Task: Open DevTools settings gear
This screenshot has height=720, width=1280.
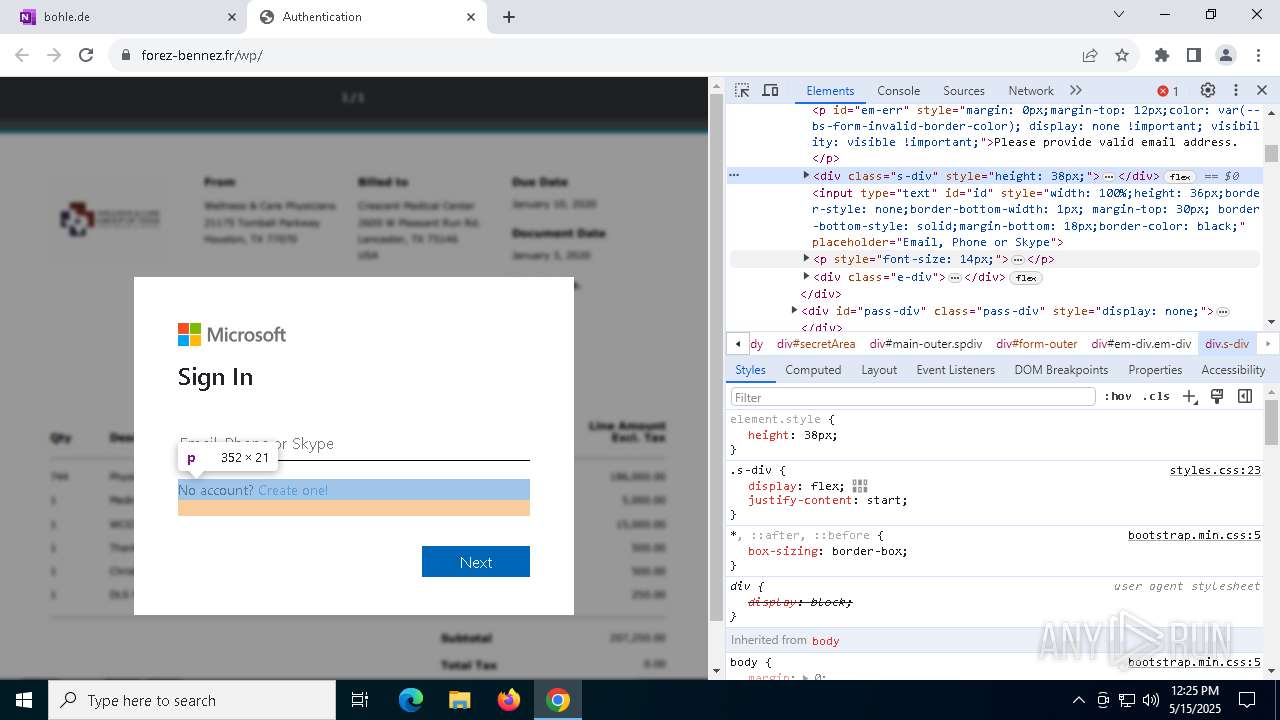Action: click(1208, 90)
